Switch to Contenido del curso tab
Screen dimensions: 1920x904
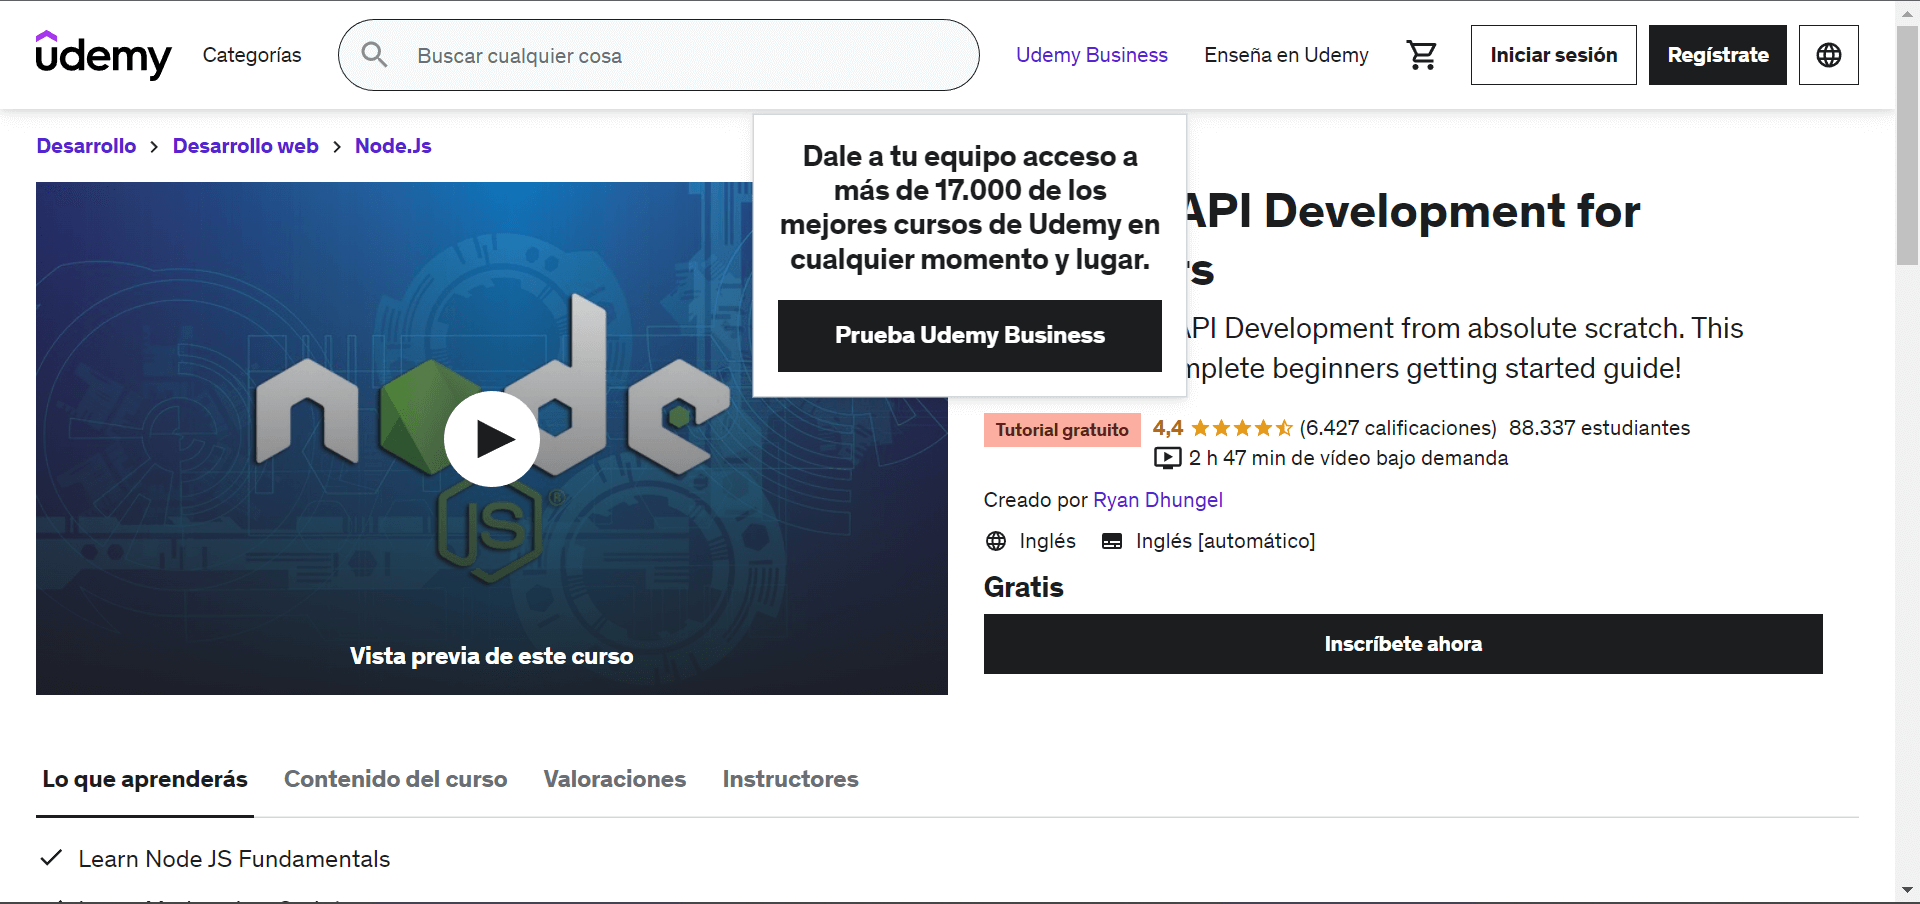(x=395, y=779)
